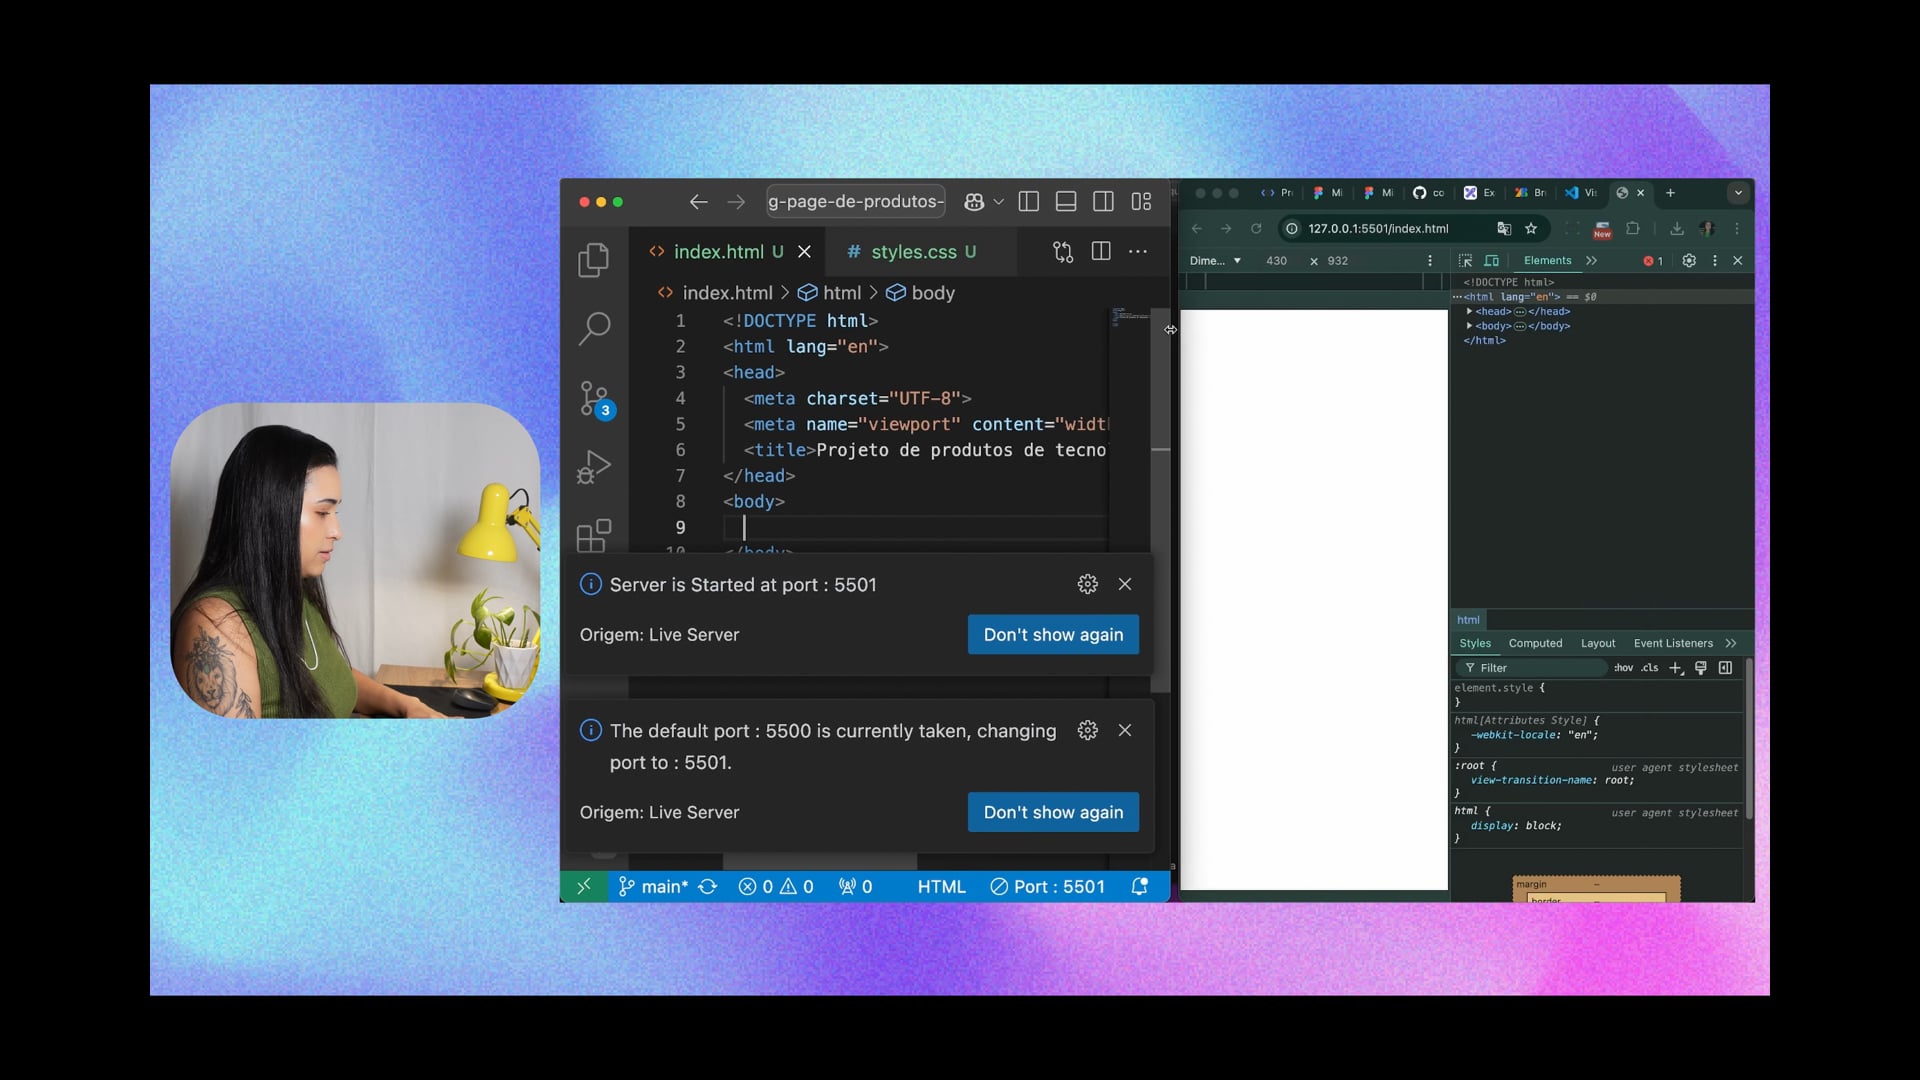Click Port : 5501 in the status bar
Image resolution: width=1920 pixels, height=1080 pixels.
point(1047,887)
